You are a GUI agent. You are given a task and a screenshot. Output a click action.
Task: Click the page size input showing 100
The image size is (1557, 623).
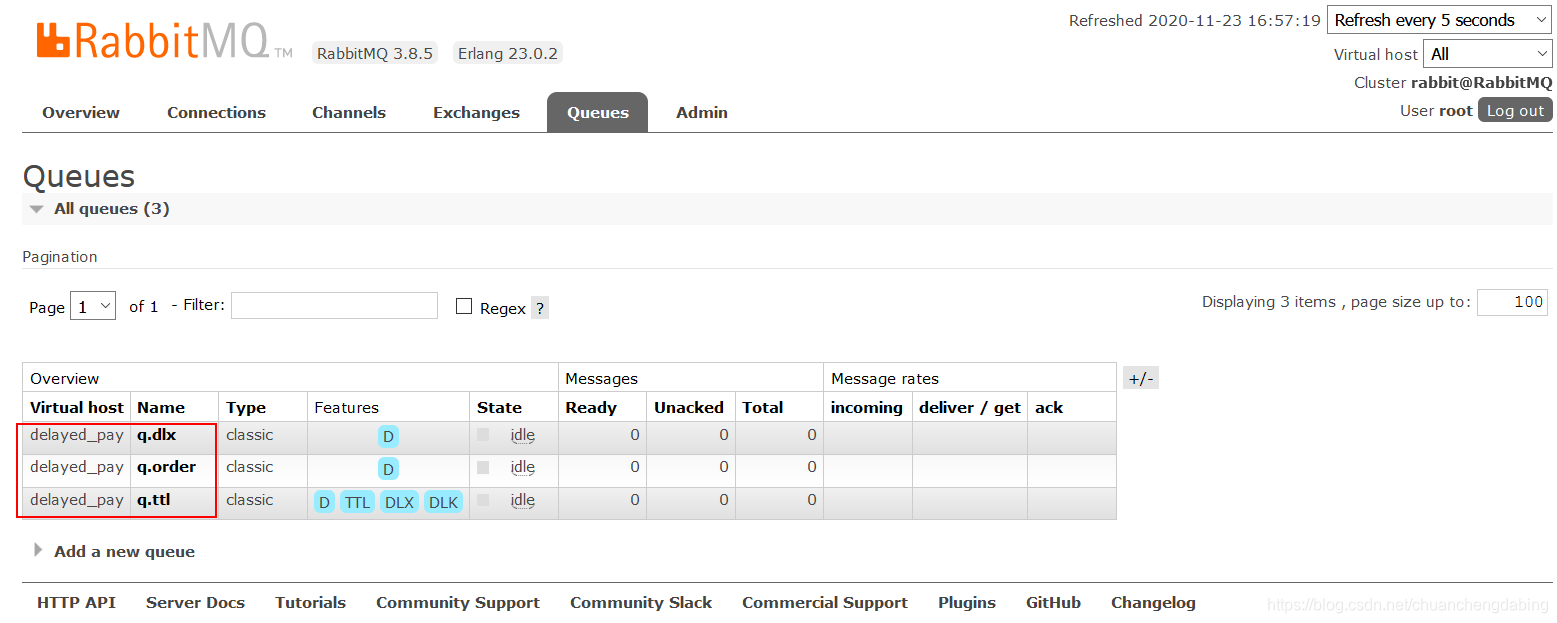1512,302
